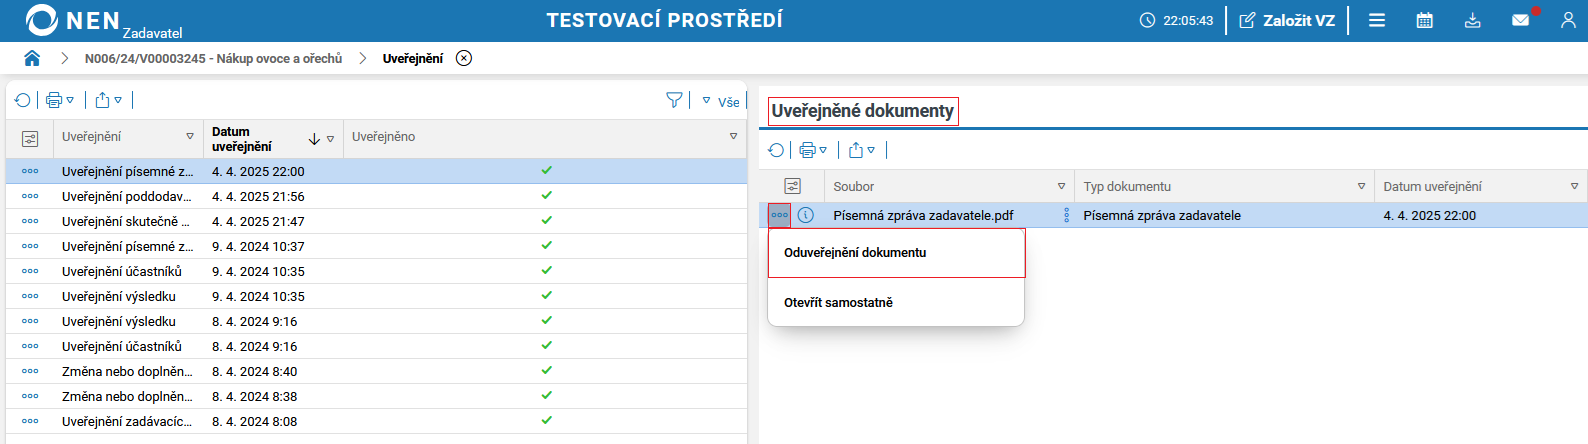Open messages envelope with red notification
1588x444 pixels.
pos(1520,20)
